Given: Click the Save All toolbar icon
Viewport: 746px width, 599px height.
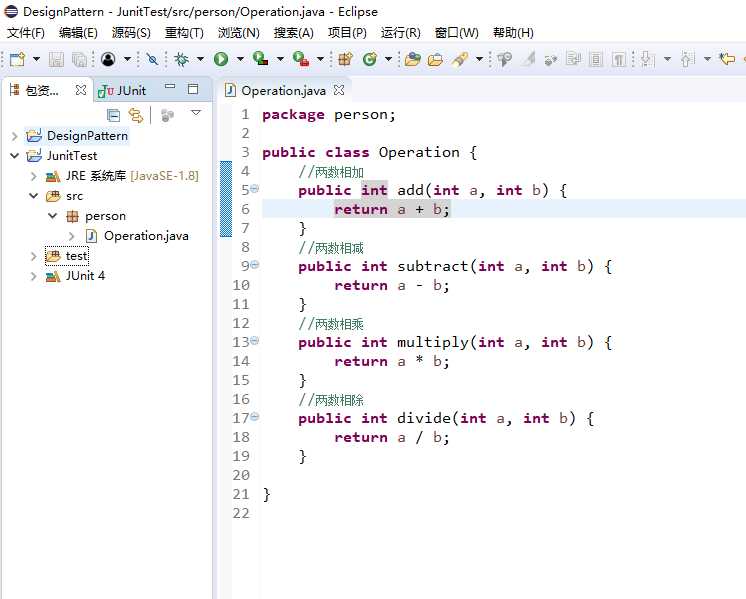Looking at the screenshot, I should 79,59.
